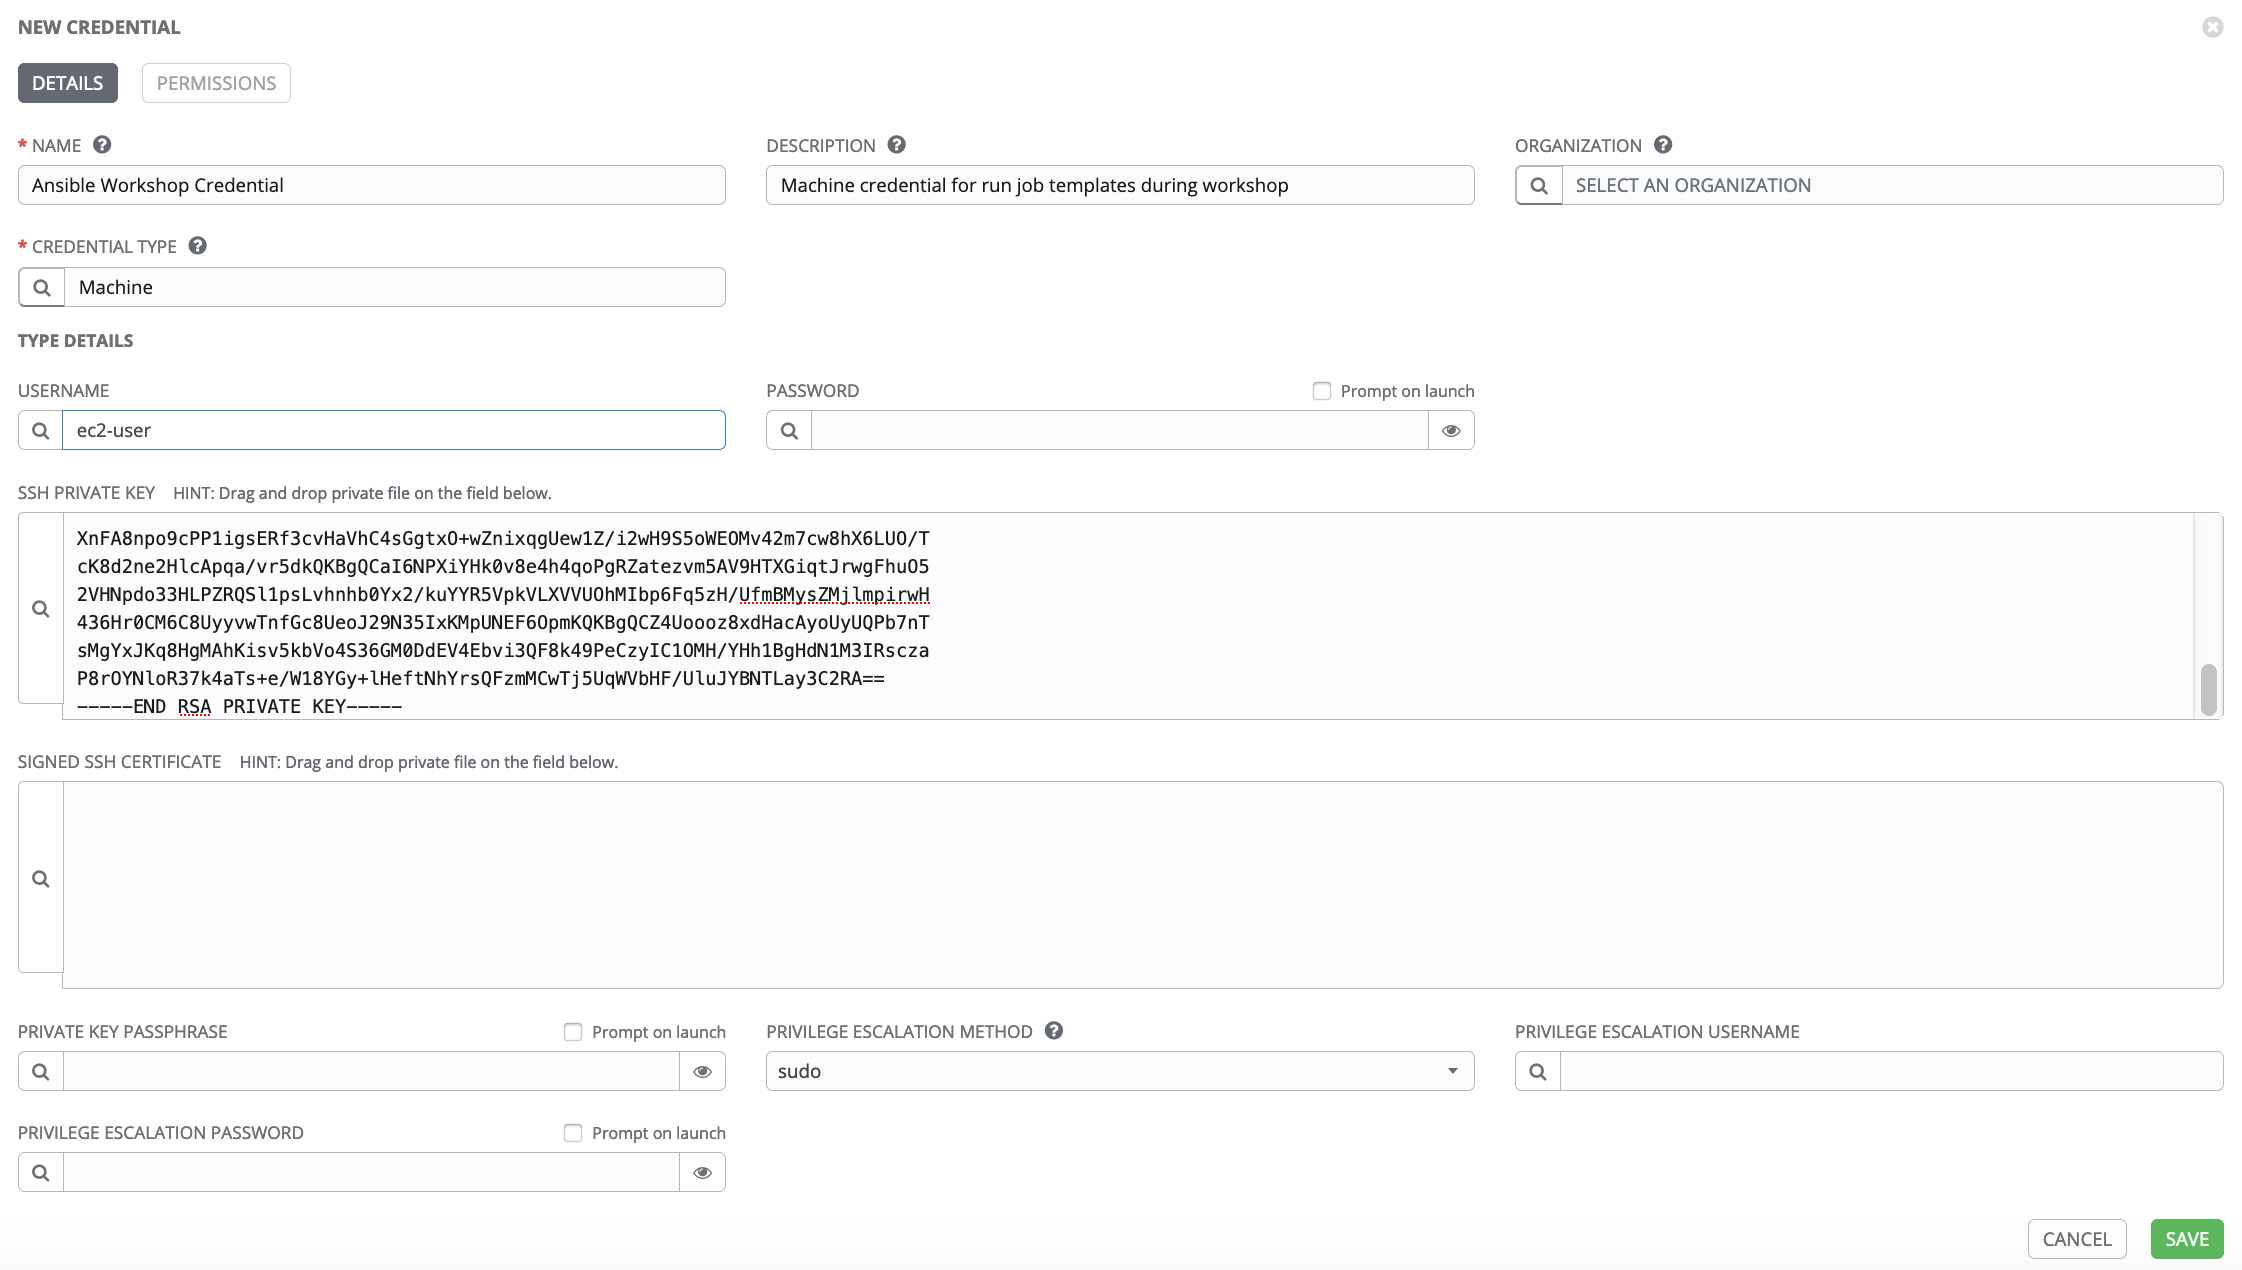The height and width of the screenshot is (1270, 2242).
Task: Enable Prompt on launch for Password
Action: pyautogui.click(x=1322, y=391)
